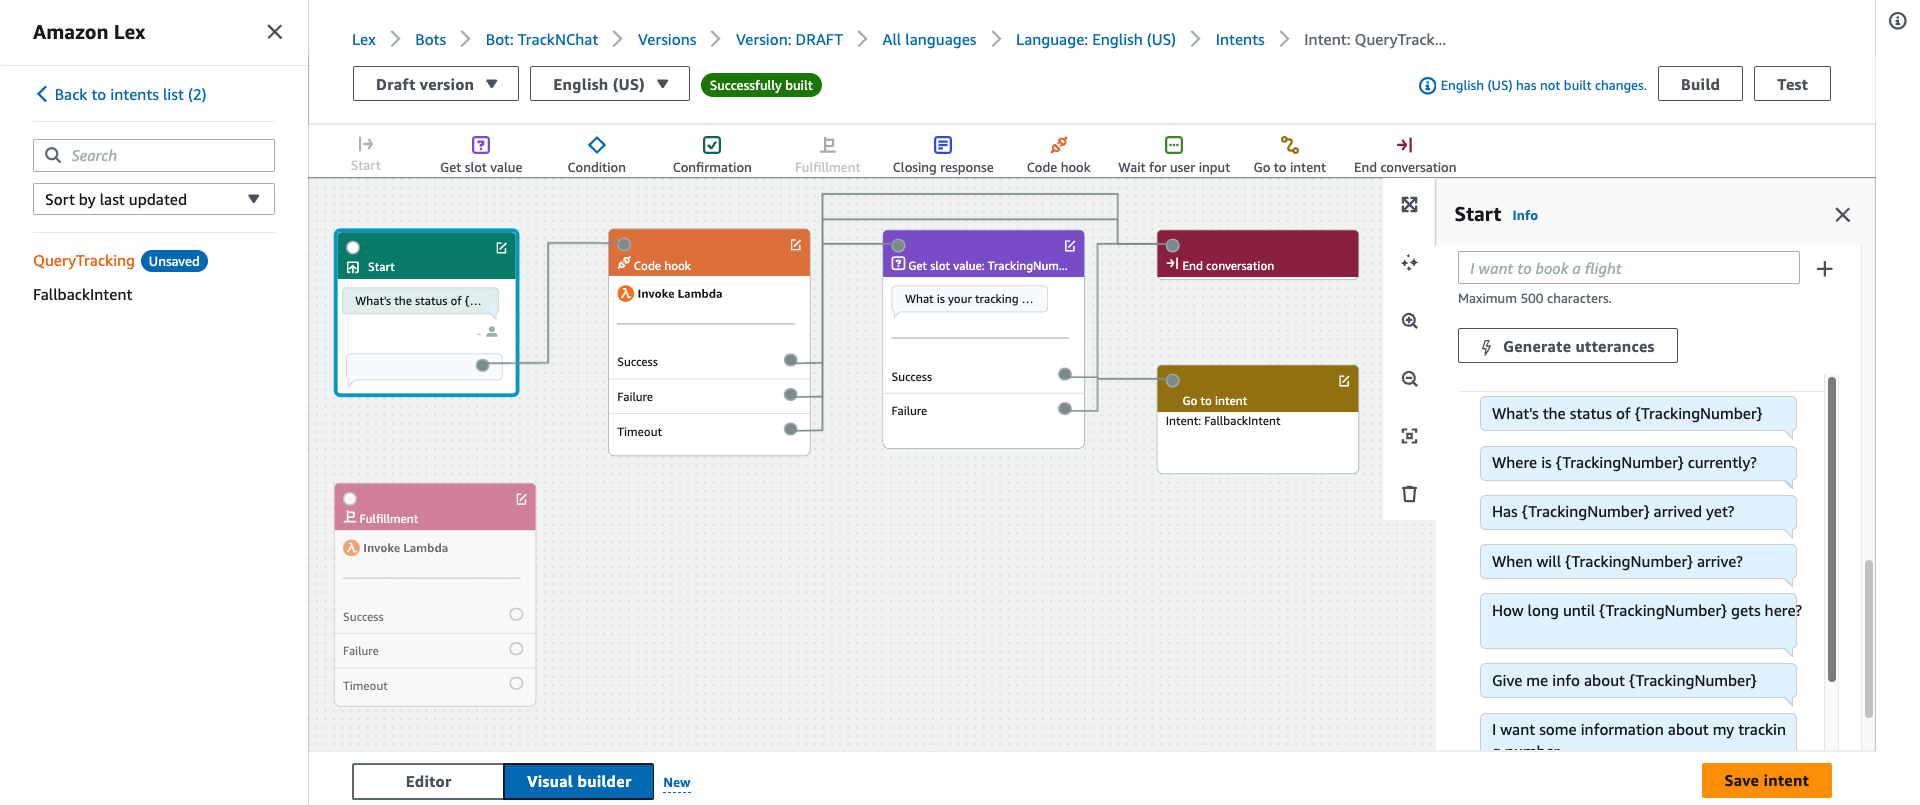Select FallbackIntent in the list

point(83,295)
